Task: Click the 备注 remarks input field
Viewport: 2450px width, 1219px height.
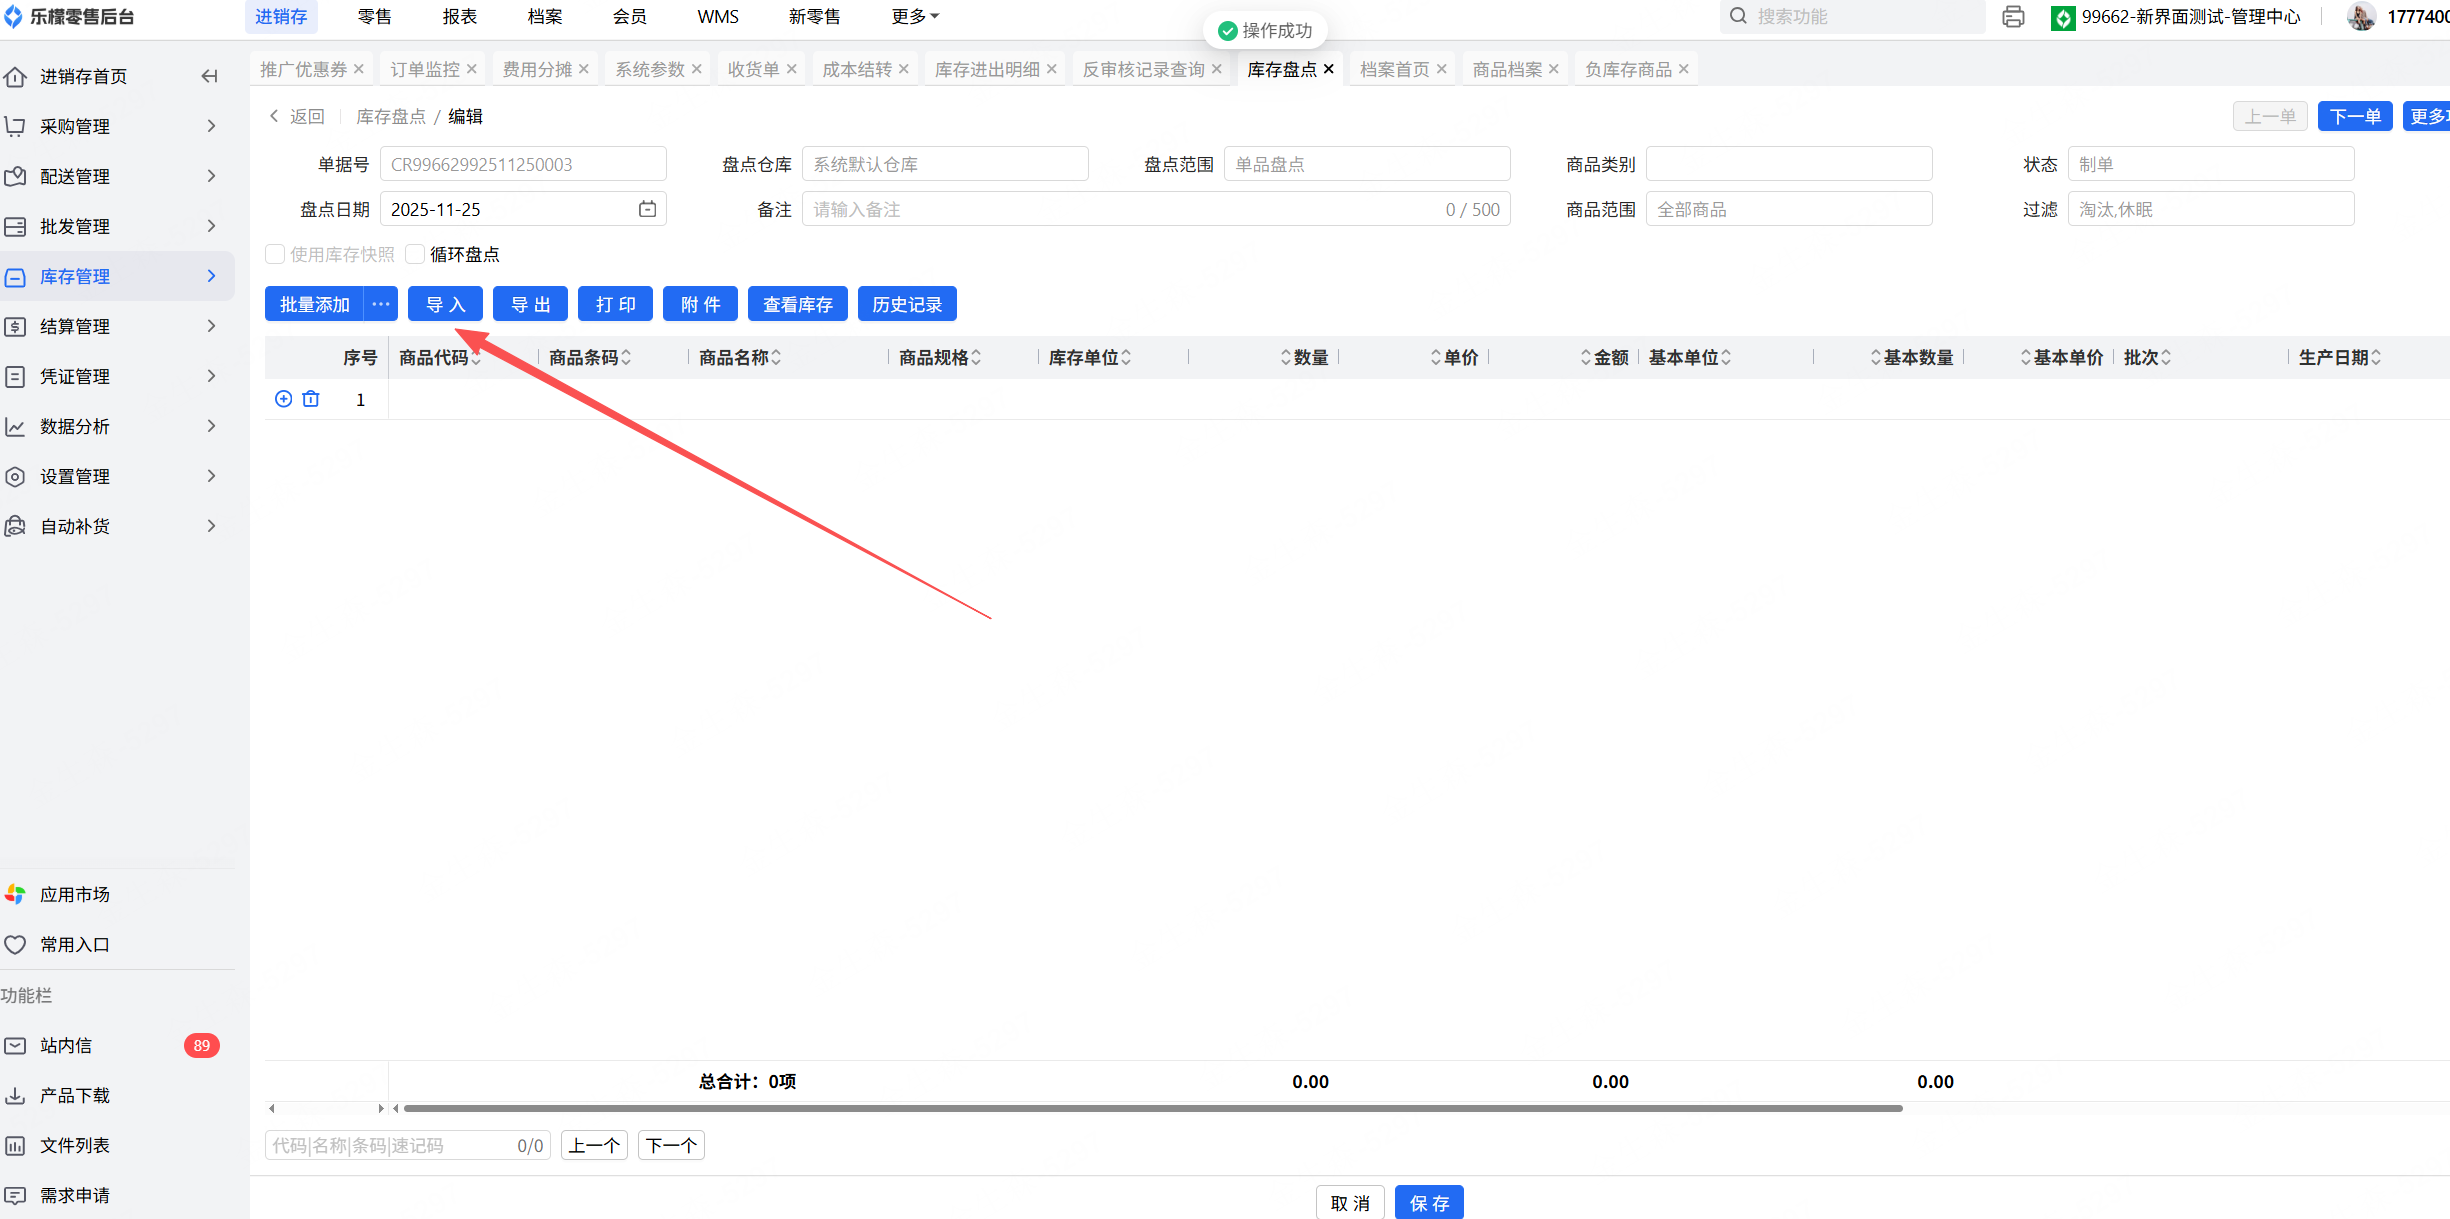Action: pyautogui.click(x=1120, y=209)
